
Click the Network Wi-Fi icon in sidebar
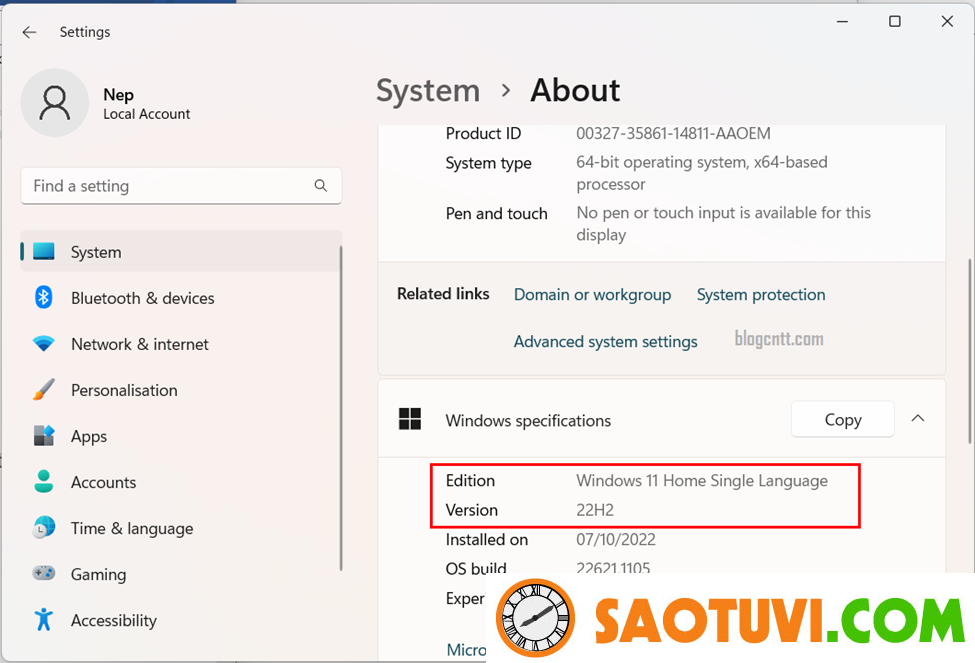pyautogui.click(x=44, y=343)
